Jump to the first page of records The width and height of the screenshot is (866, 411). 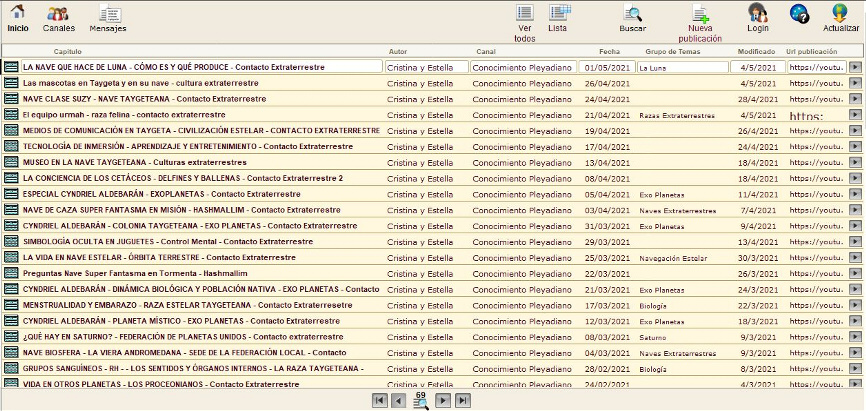(379, 400)
